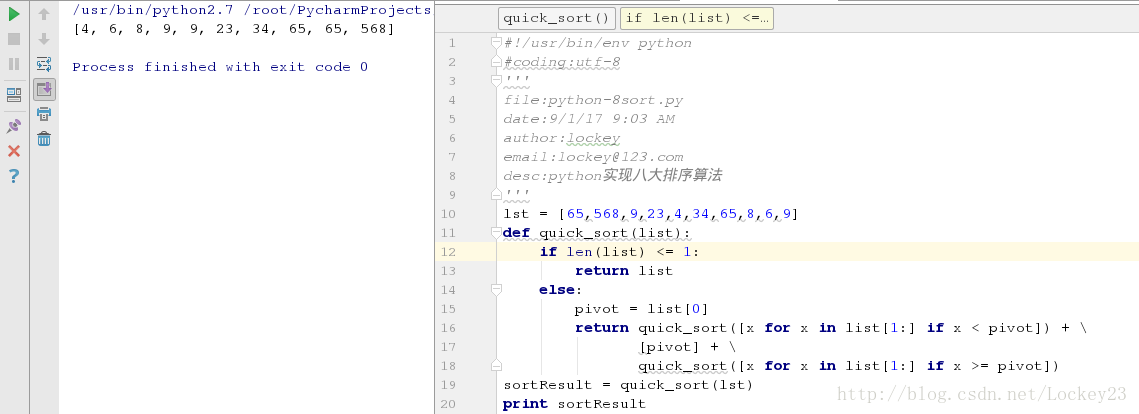Click the 'lst = [65,568,9,...' assignment line
The height and width of the screenshot is (414, 1139).
[651, 214]
